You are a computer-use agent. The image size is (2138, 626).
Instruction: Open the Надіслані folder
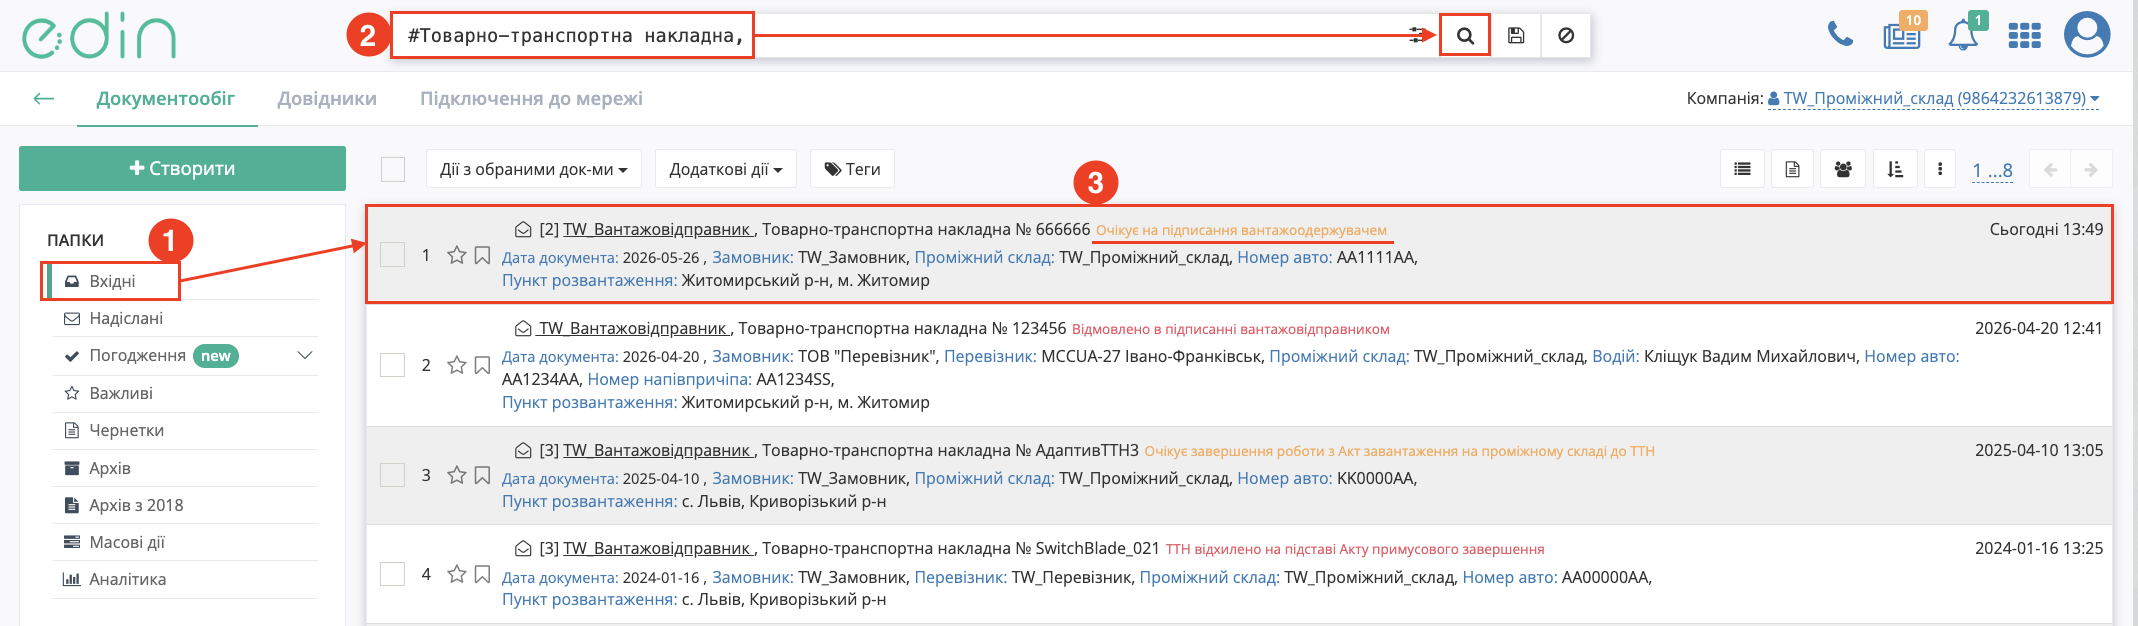pyautogui.click(x=126, y=318)
